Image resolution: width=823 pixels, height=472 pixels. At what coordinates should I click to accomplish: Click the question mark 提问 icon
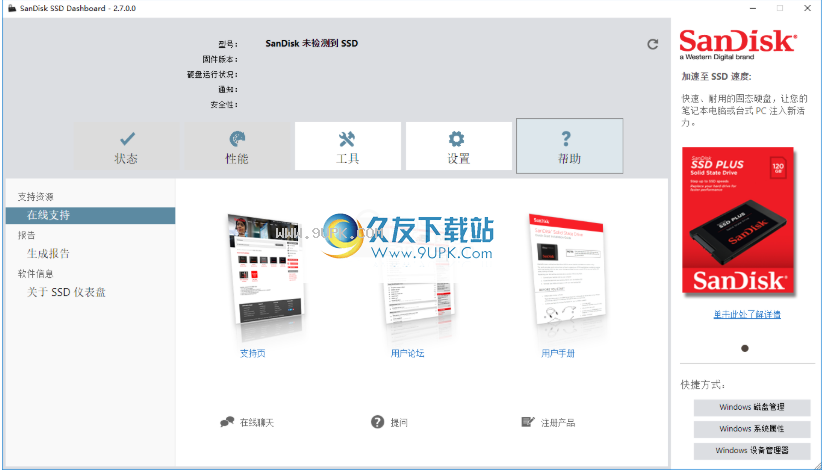tap(377, 422)
